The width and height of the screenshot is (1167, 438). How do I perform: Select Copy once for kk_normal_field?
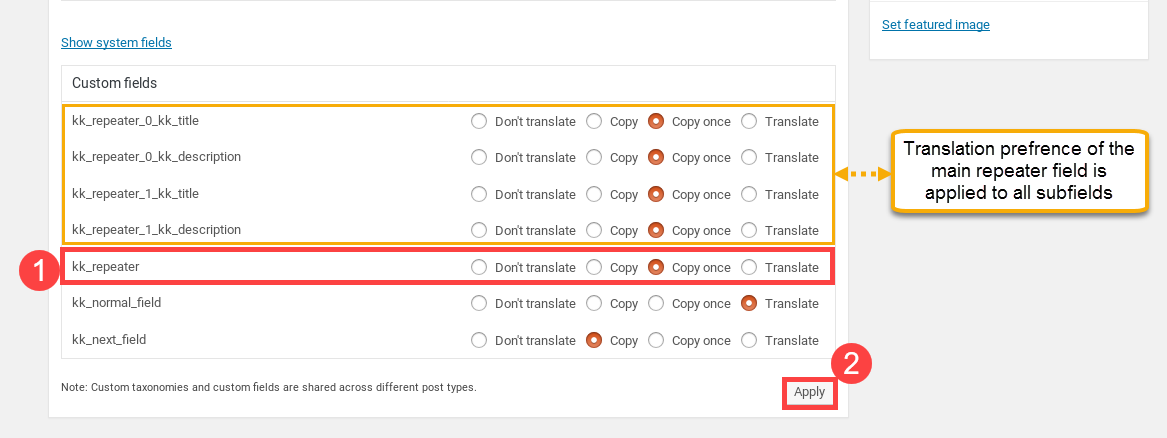pyautogui.click(x=656, y=303)
